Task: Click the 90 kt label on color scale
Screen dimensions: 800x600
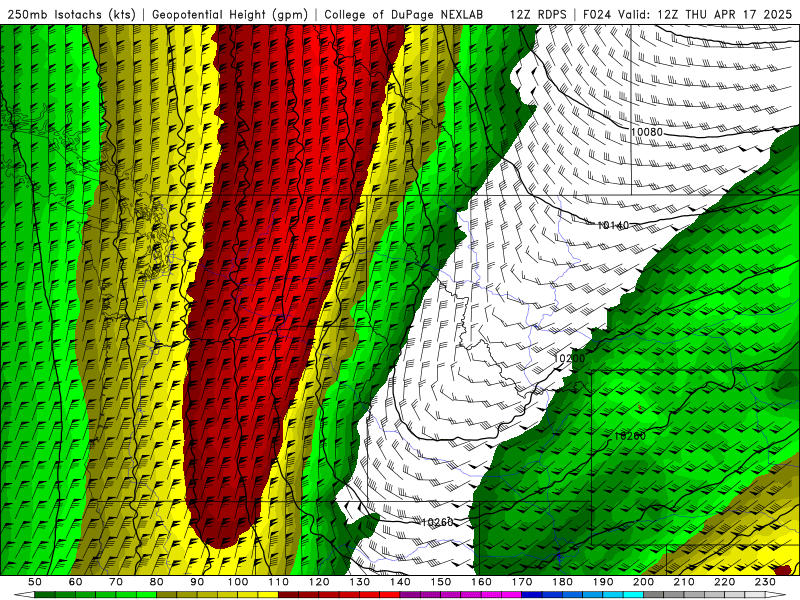Action: pyautogui.click(x=197, y=582)
